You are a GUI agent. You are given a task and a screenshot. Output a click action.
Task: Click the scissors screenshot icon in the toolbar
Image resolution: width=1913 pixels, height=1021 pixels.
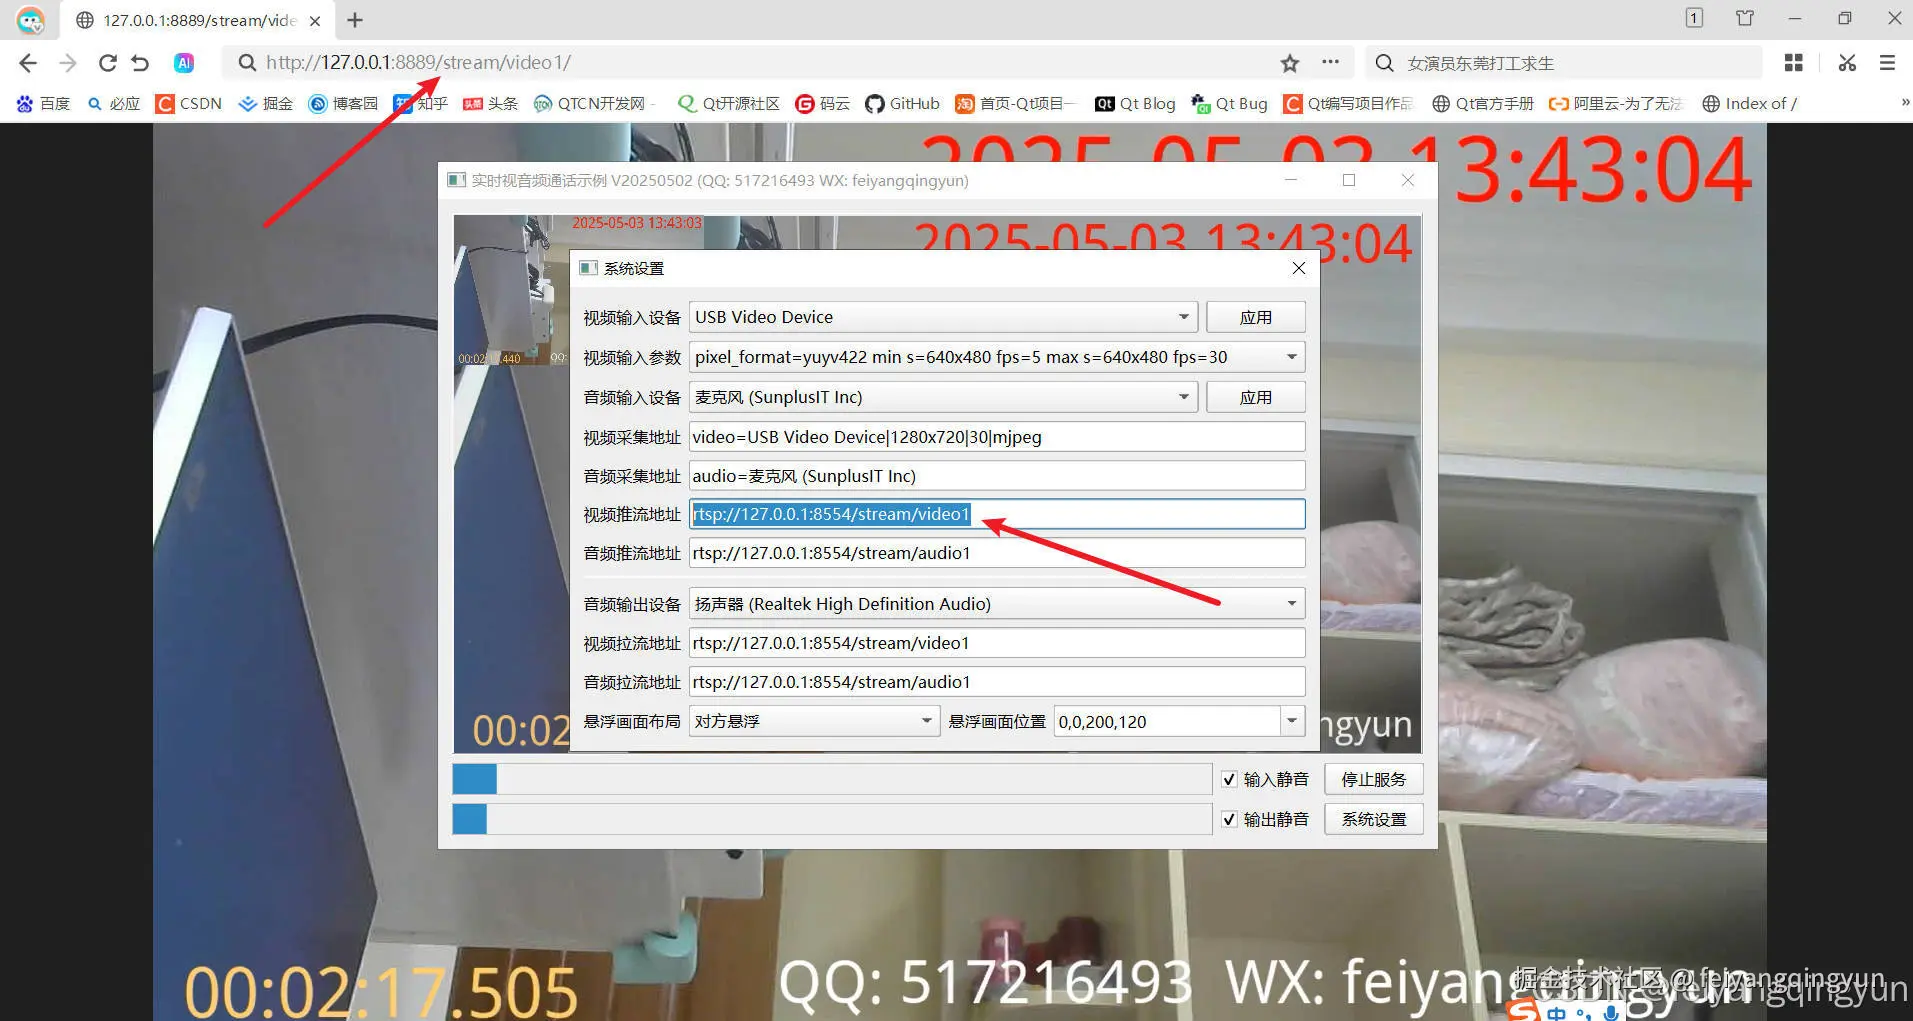pos(1845,62)
